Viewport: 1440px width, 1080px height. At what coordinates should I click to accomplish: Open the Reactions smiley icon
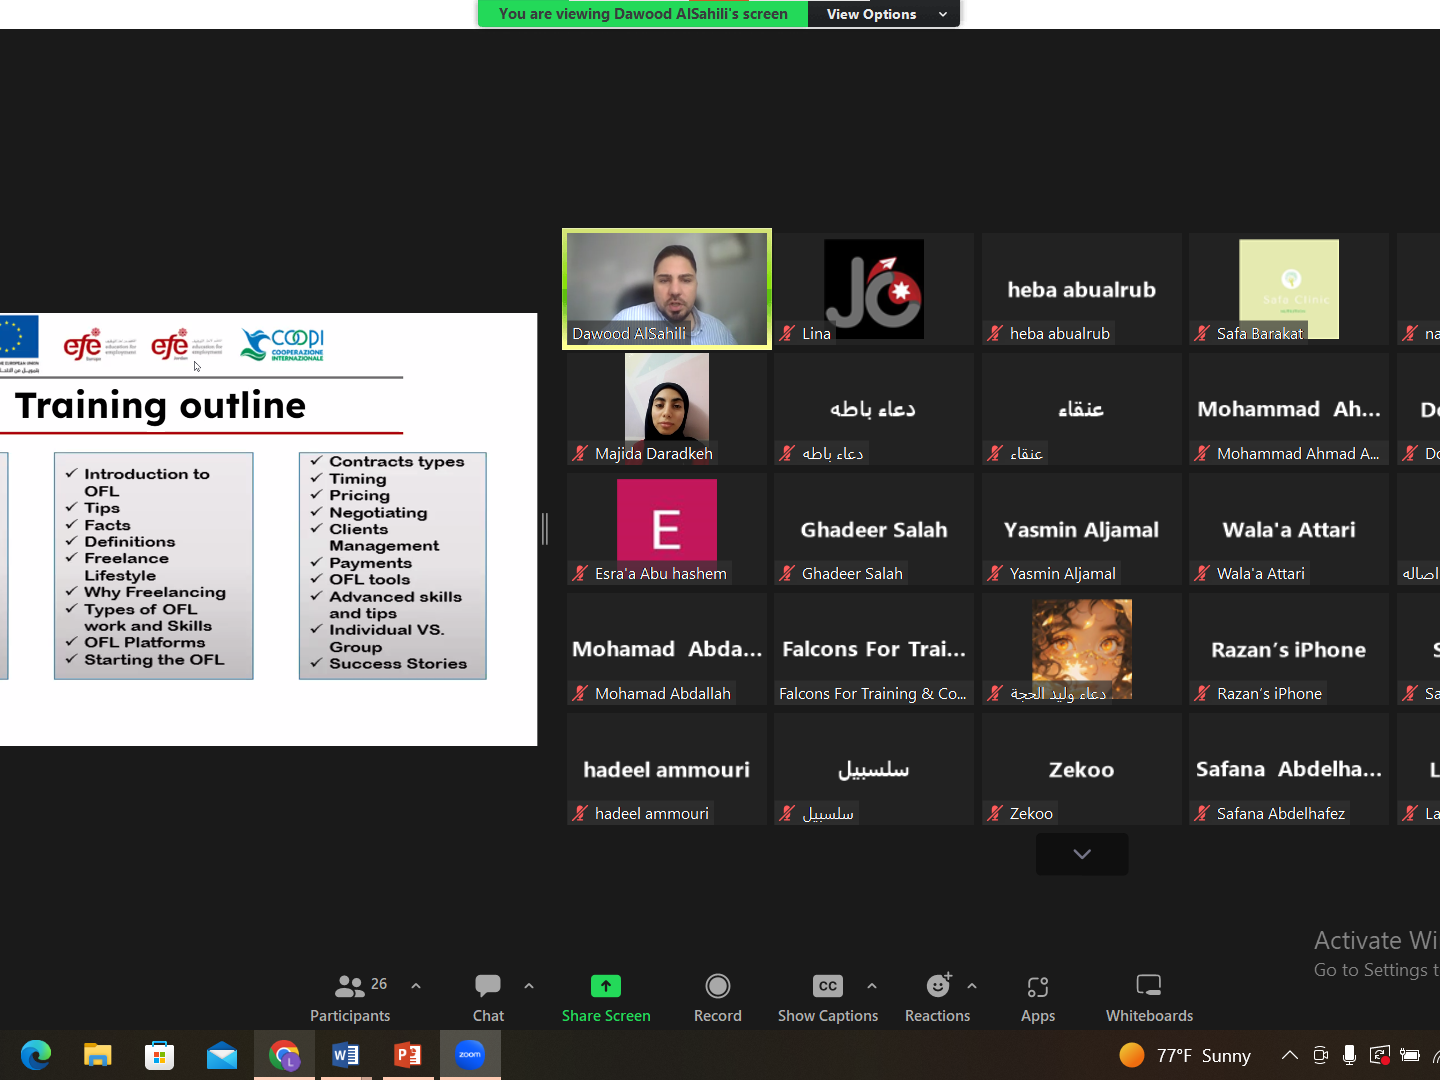coord(937,987)
